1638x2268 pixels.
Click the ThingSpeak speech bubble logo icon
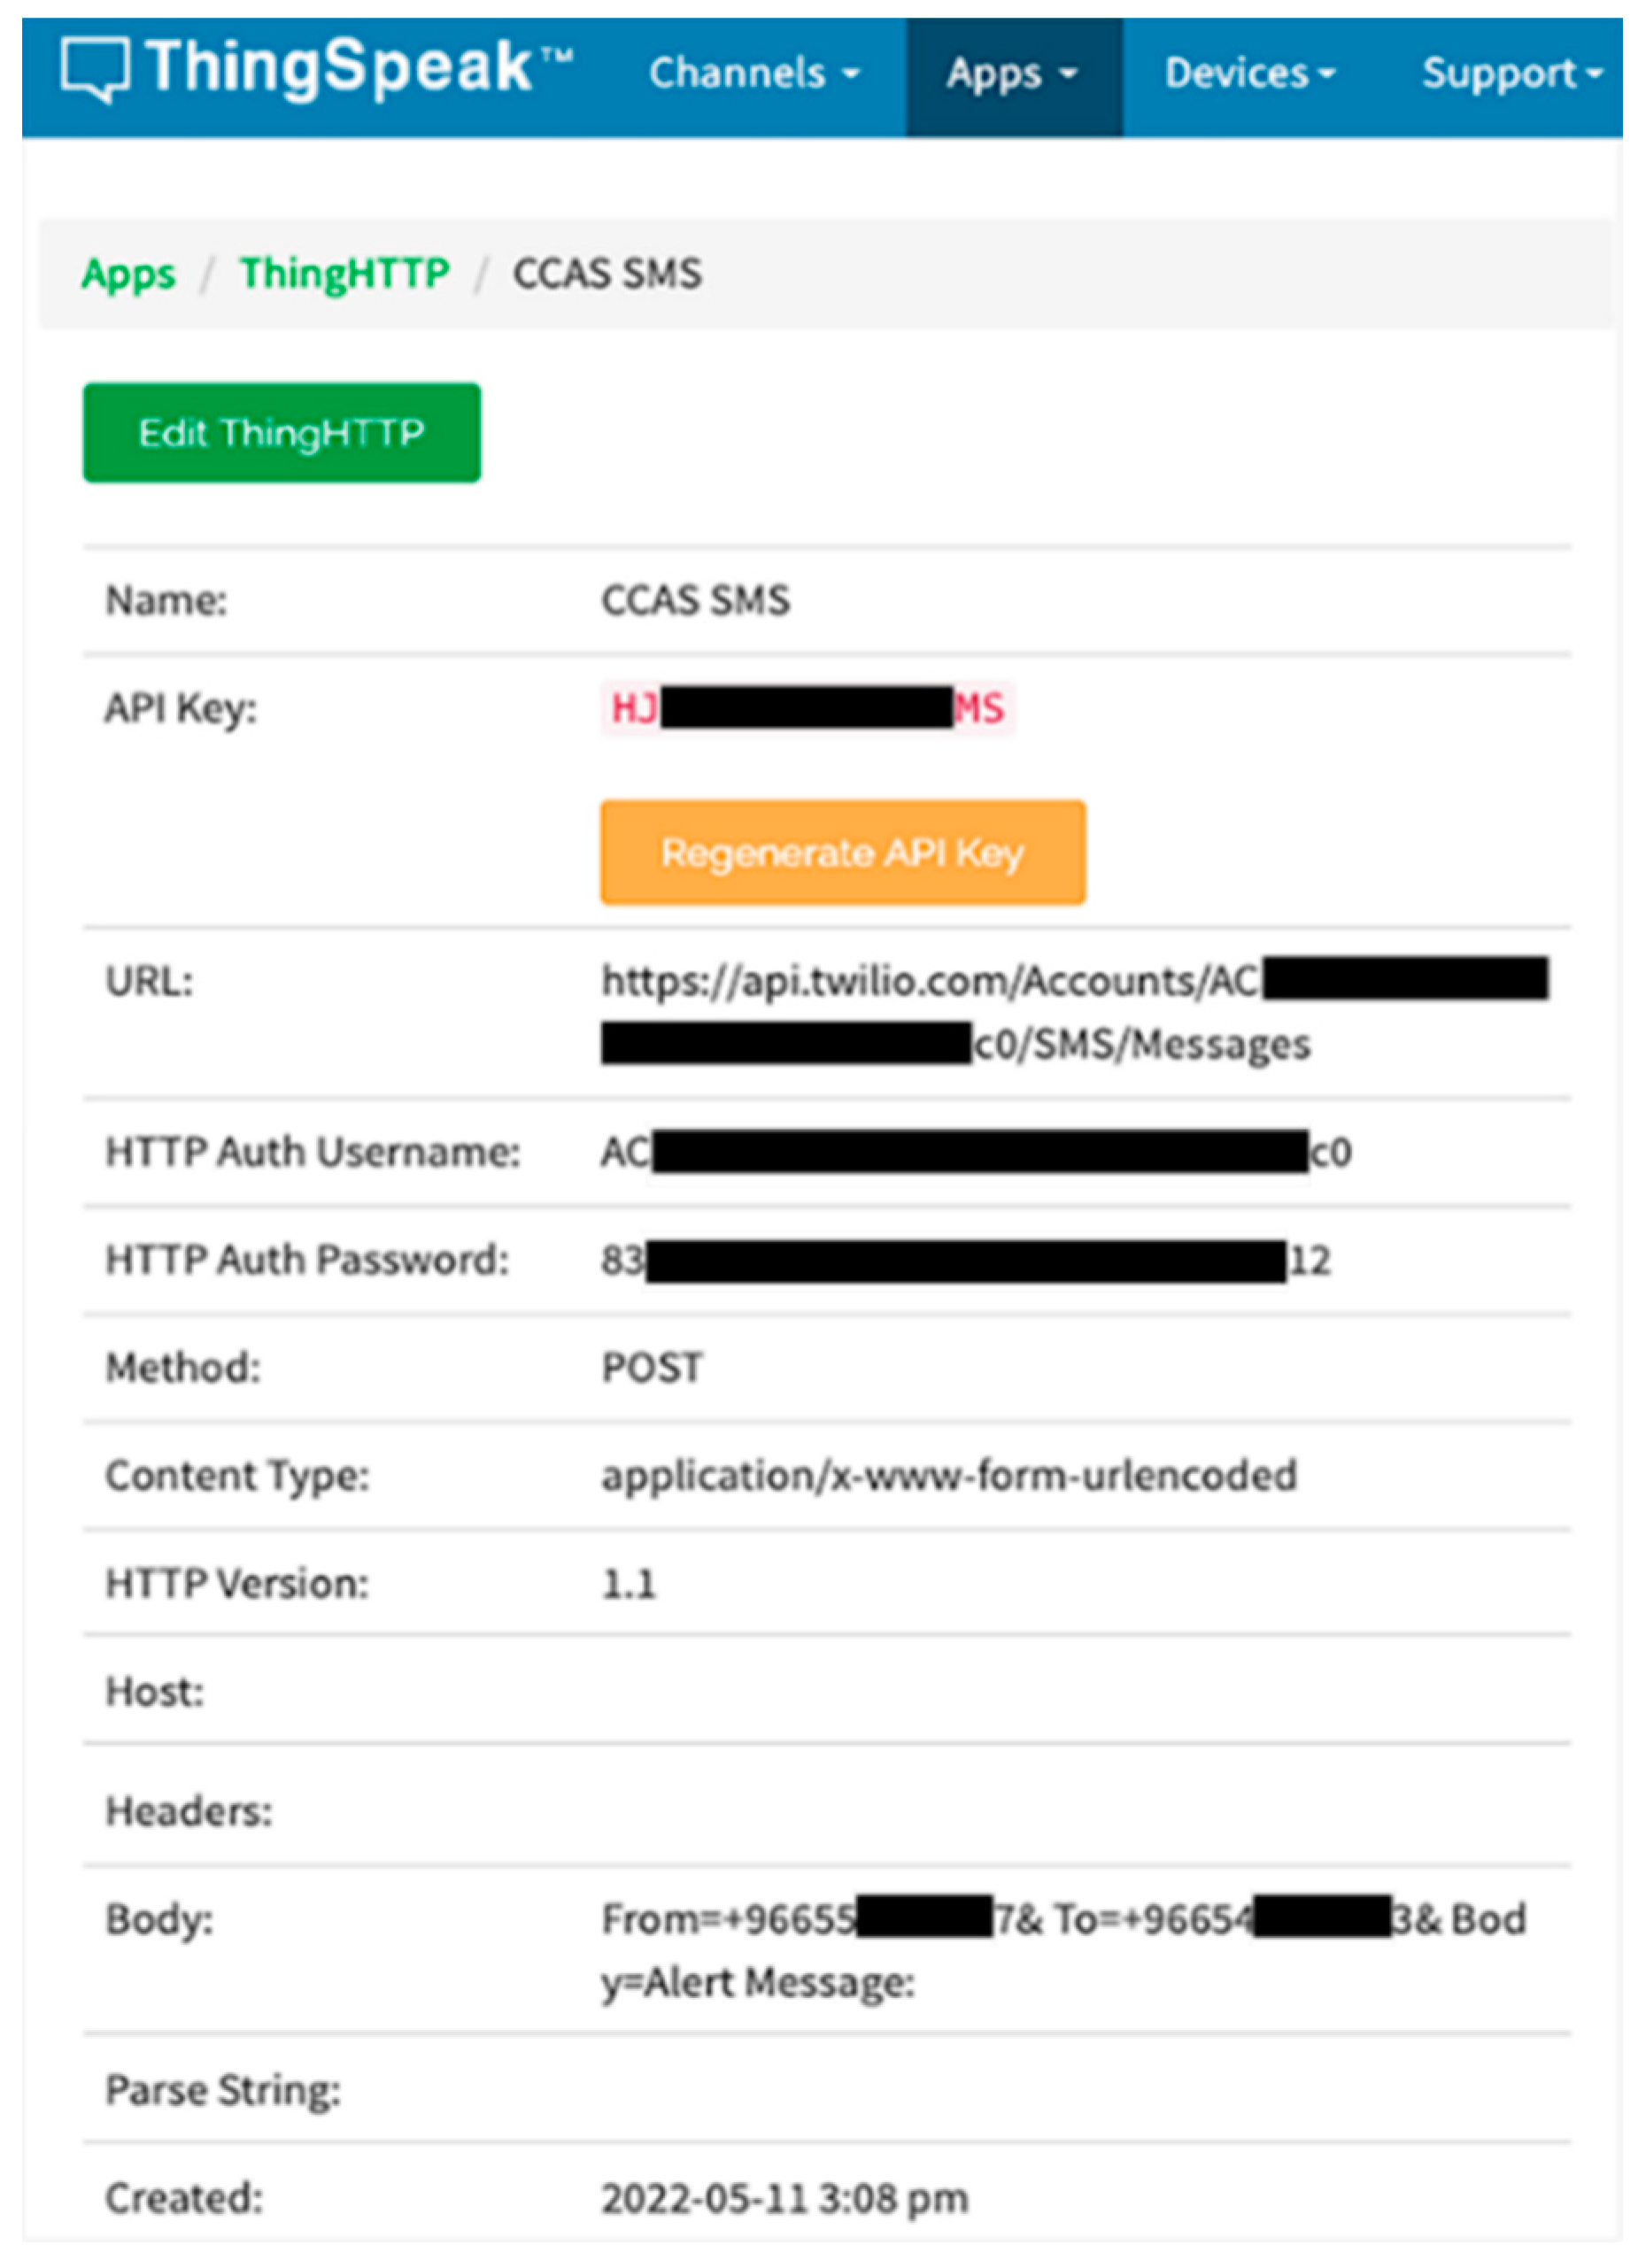coord(94,70)
